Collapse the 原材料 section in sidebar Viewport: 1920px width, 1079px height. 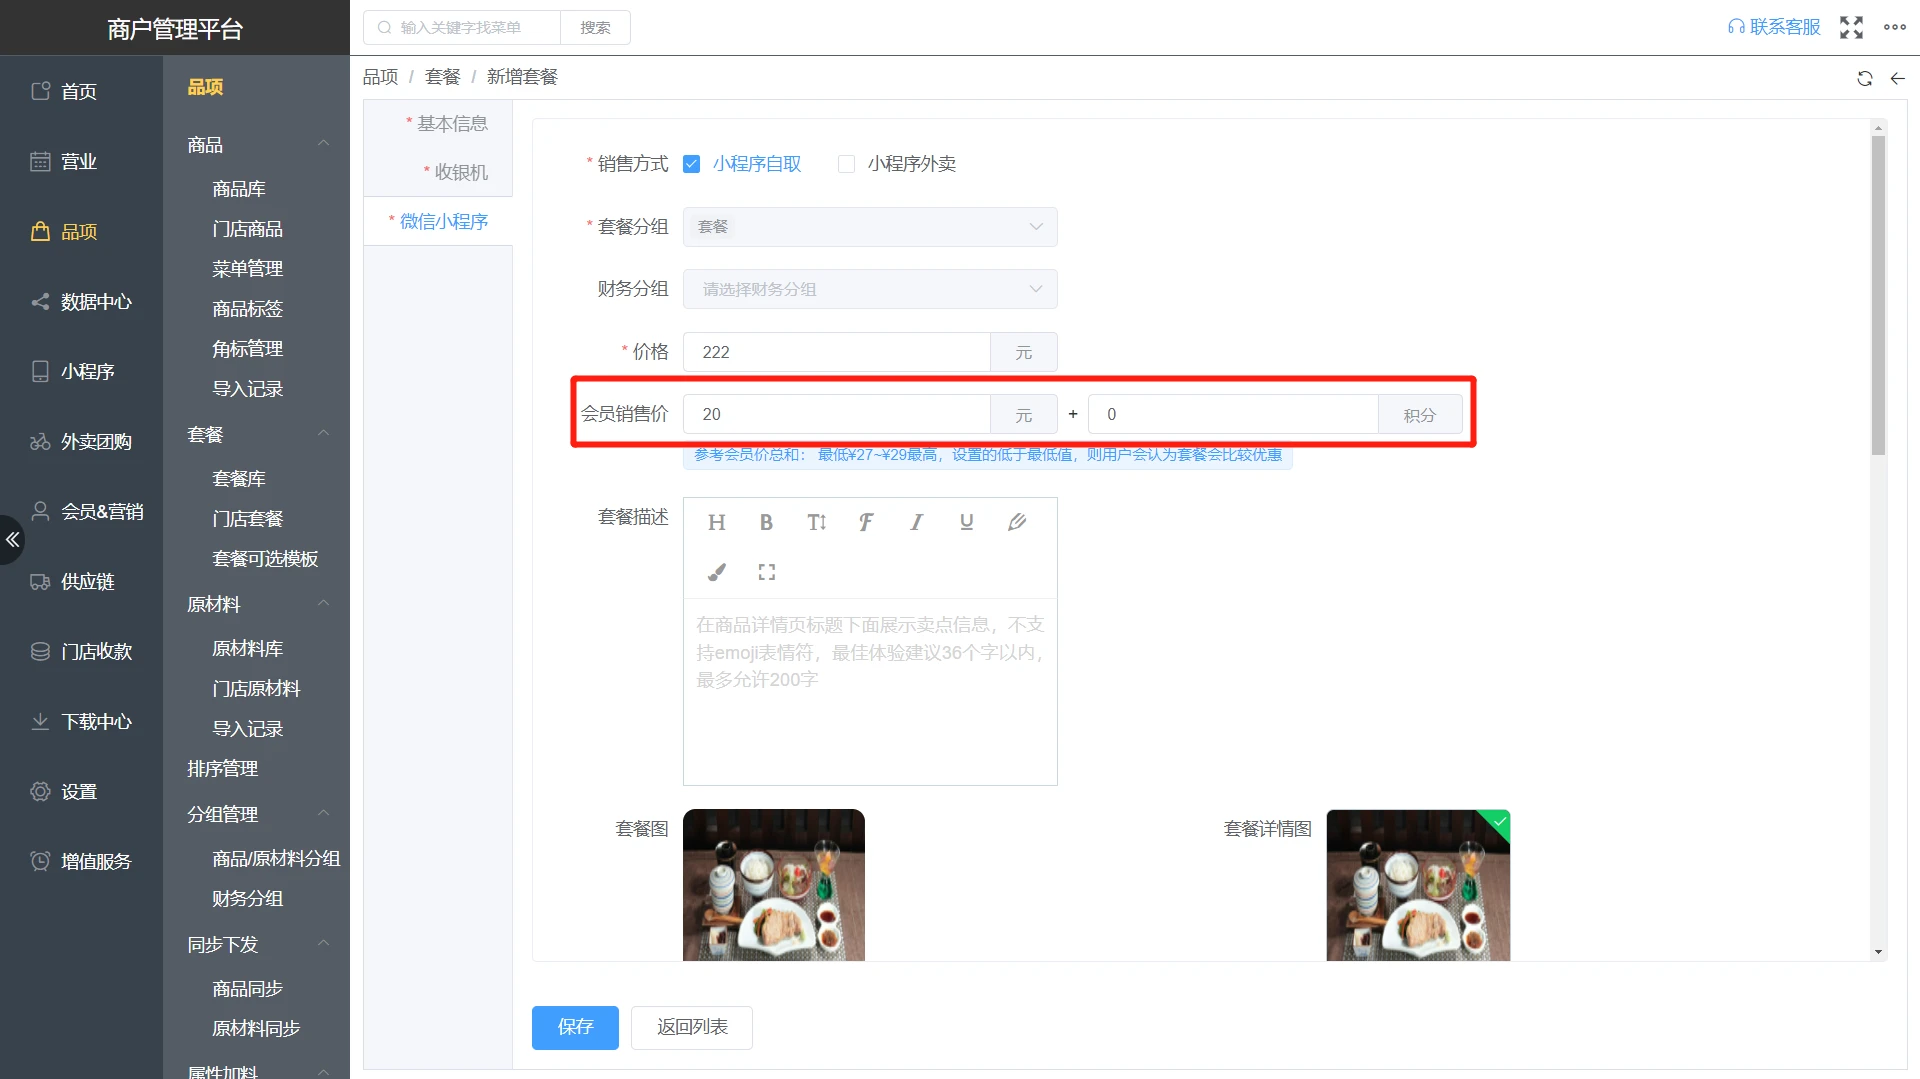322,603
